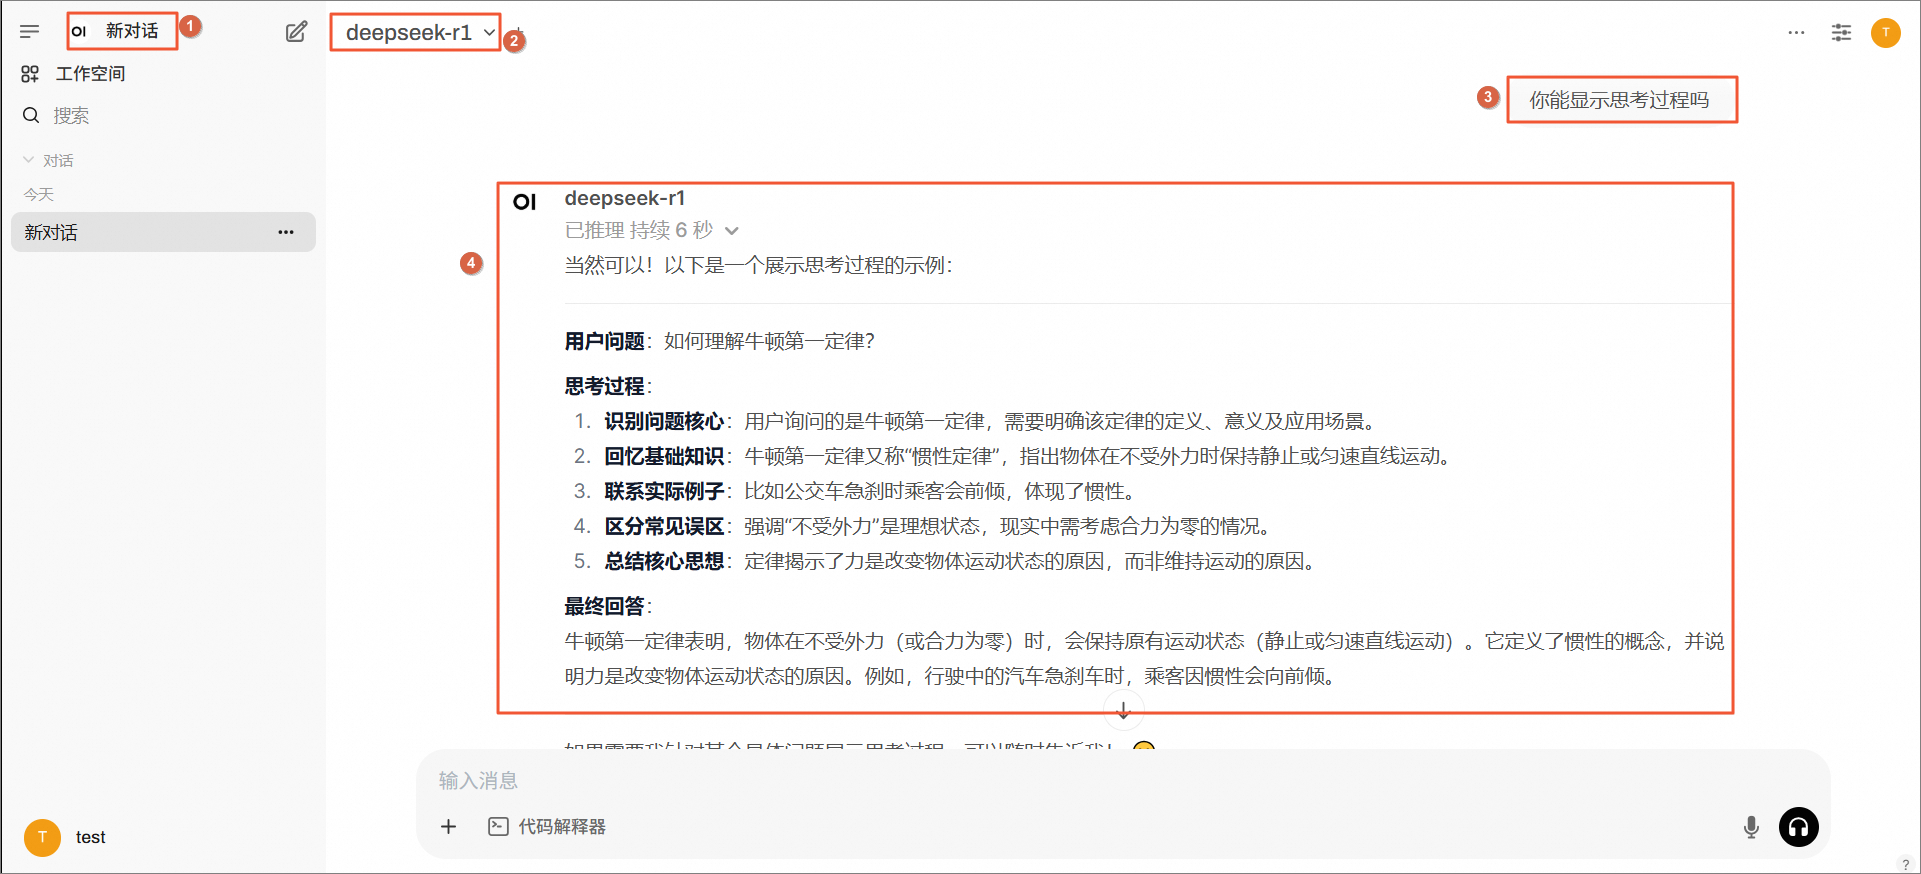Toggle the sidebar with the hamburger icon

pos(30,32)
